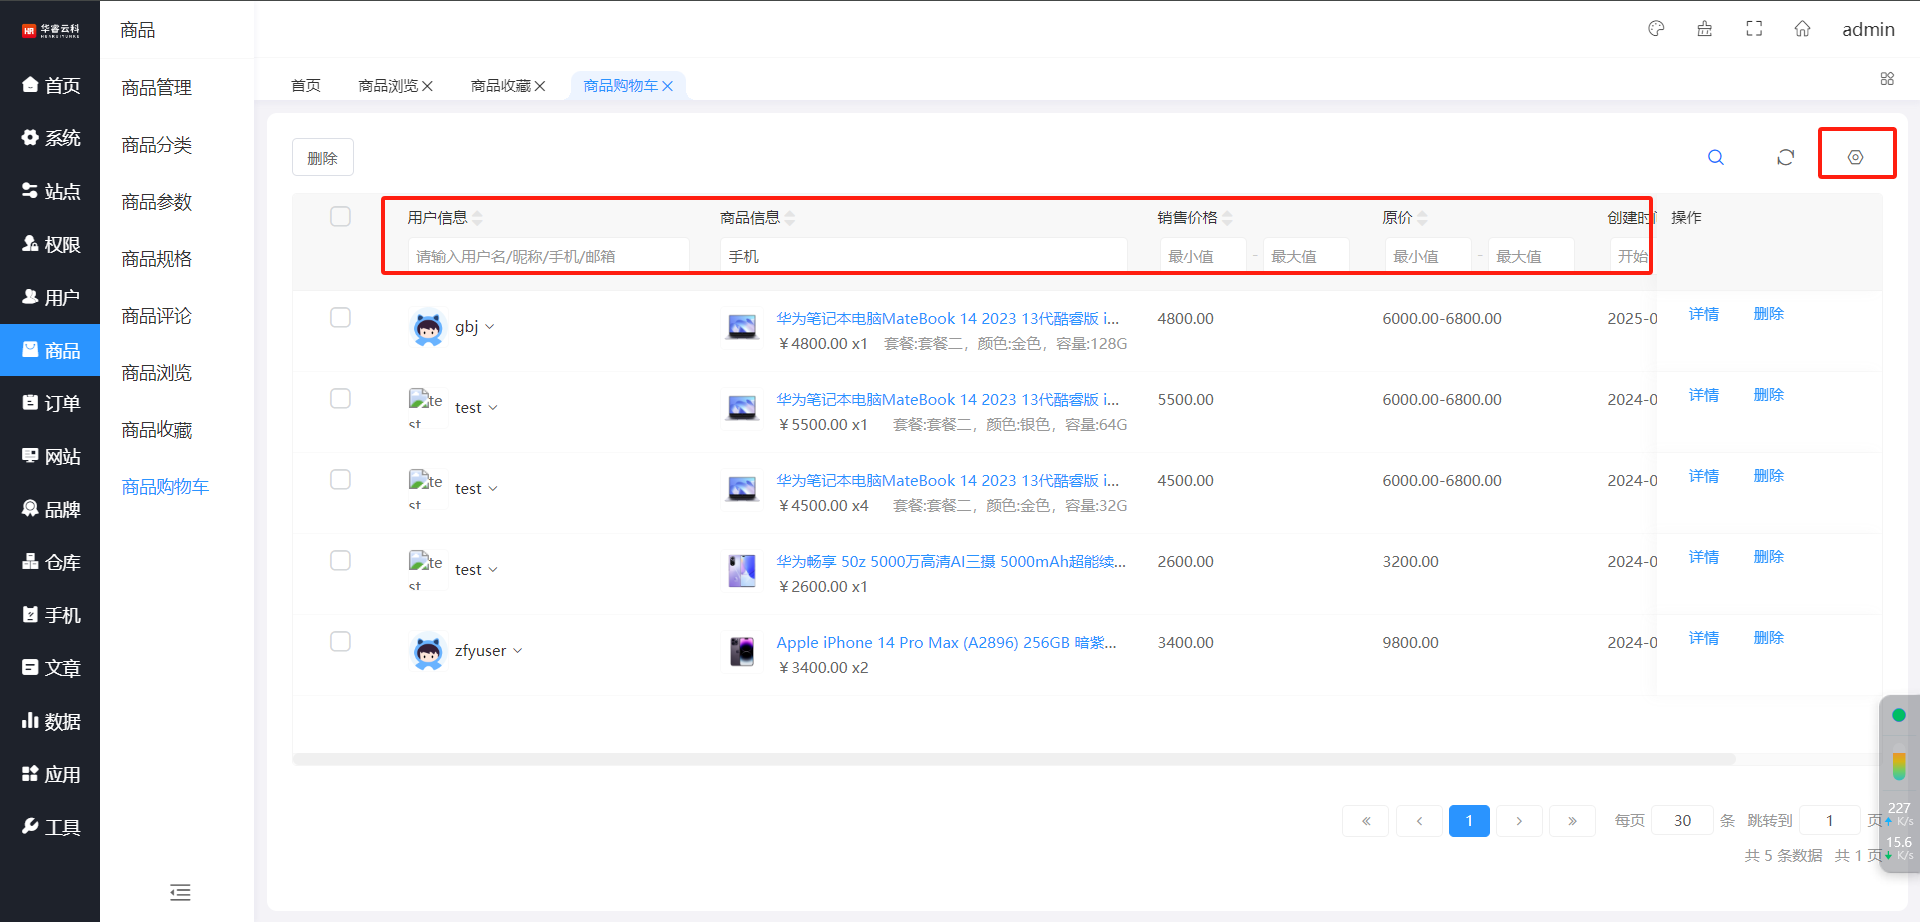Open the theme palette icon
1920x922 pixels.
tap(1656, 29)
